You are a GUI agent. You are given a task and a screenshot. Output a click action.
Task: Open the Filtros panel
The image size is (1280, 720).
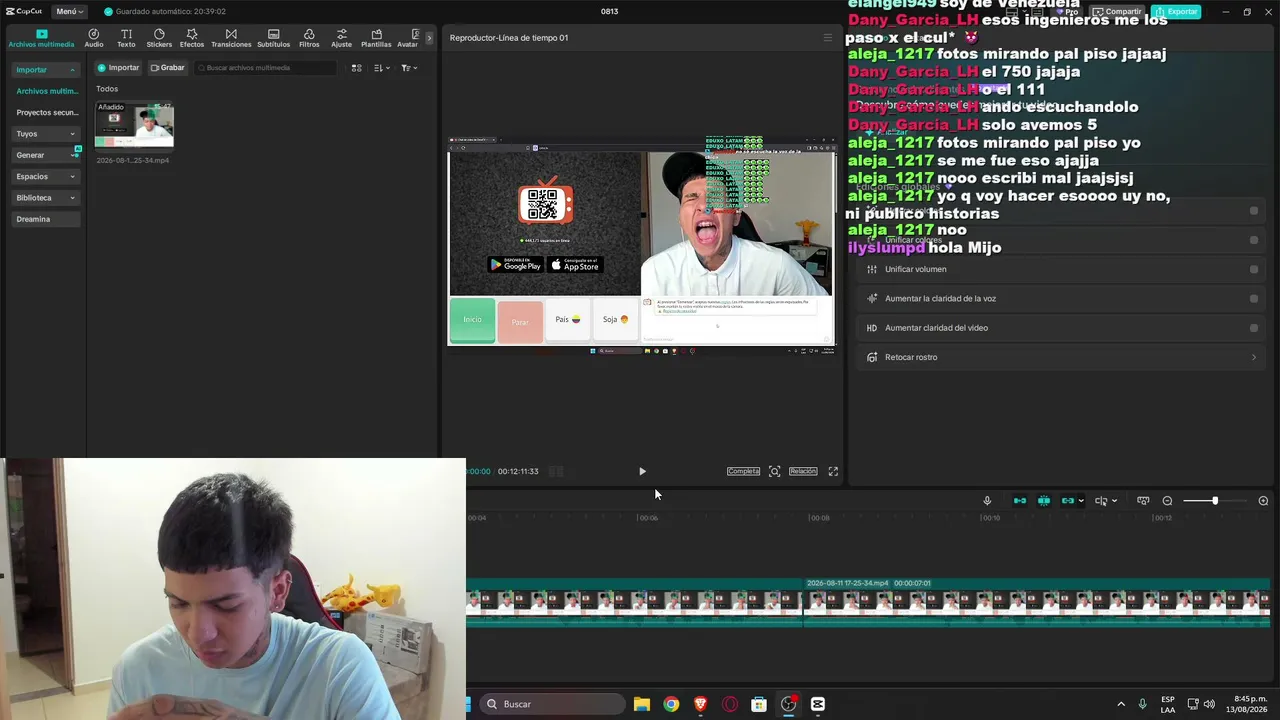pos(309,38)
